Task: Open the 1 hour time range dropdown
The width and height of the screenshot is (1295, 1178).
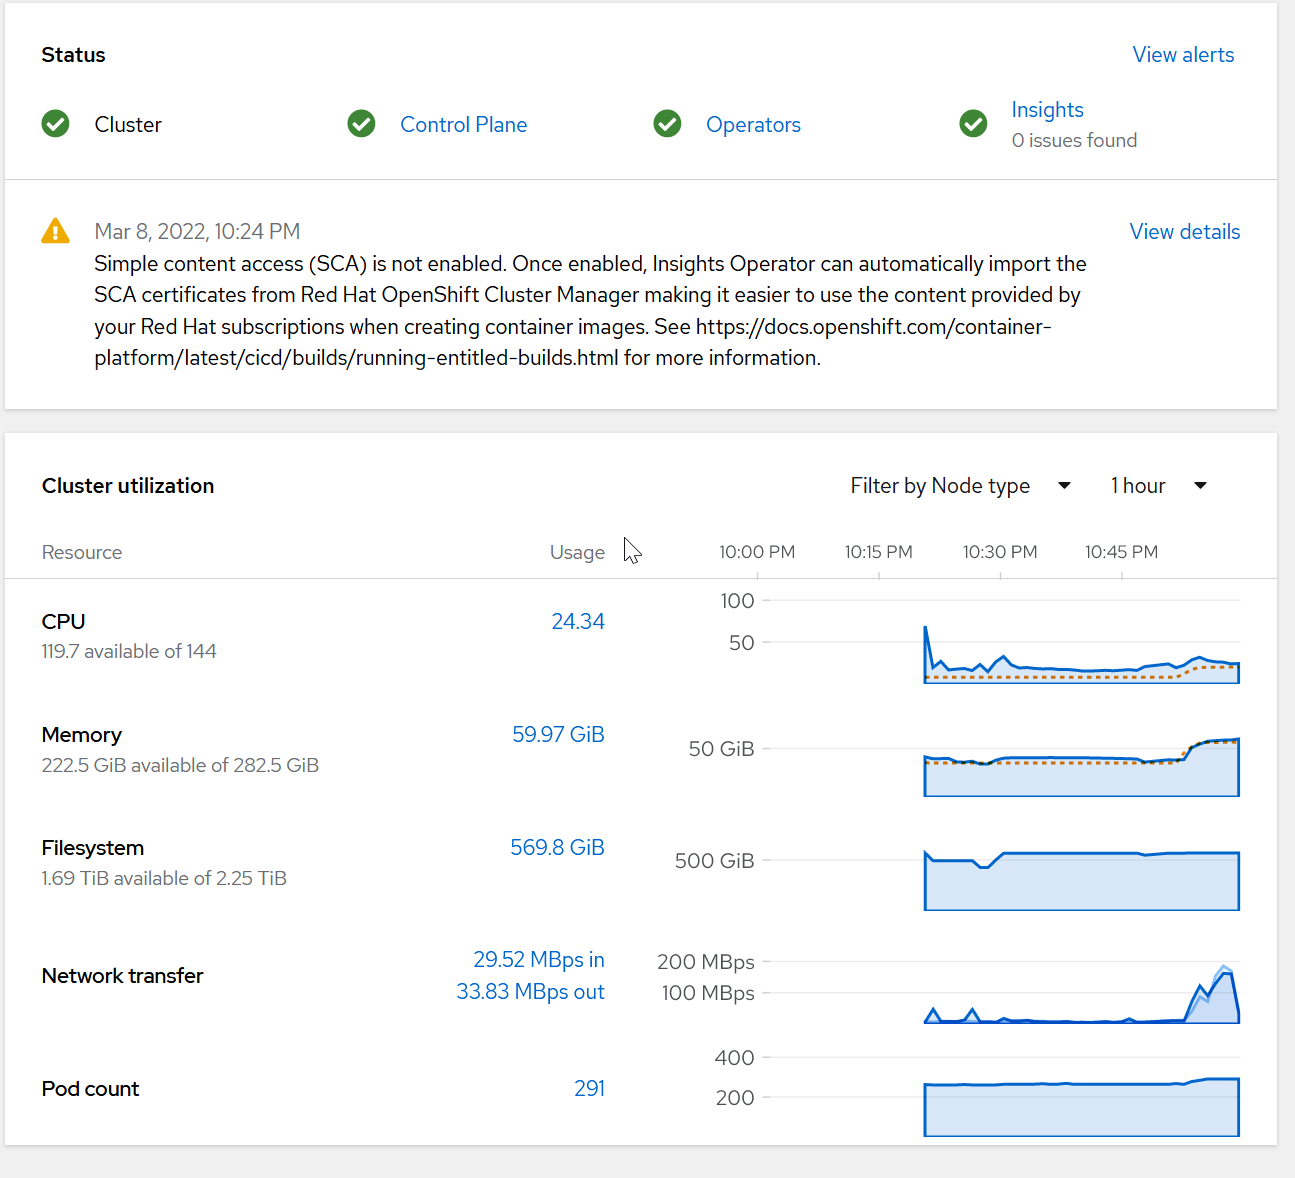Action: click(x=1159, y=486)
